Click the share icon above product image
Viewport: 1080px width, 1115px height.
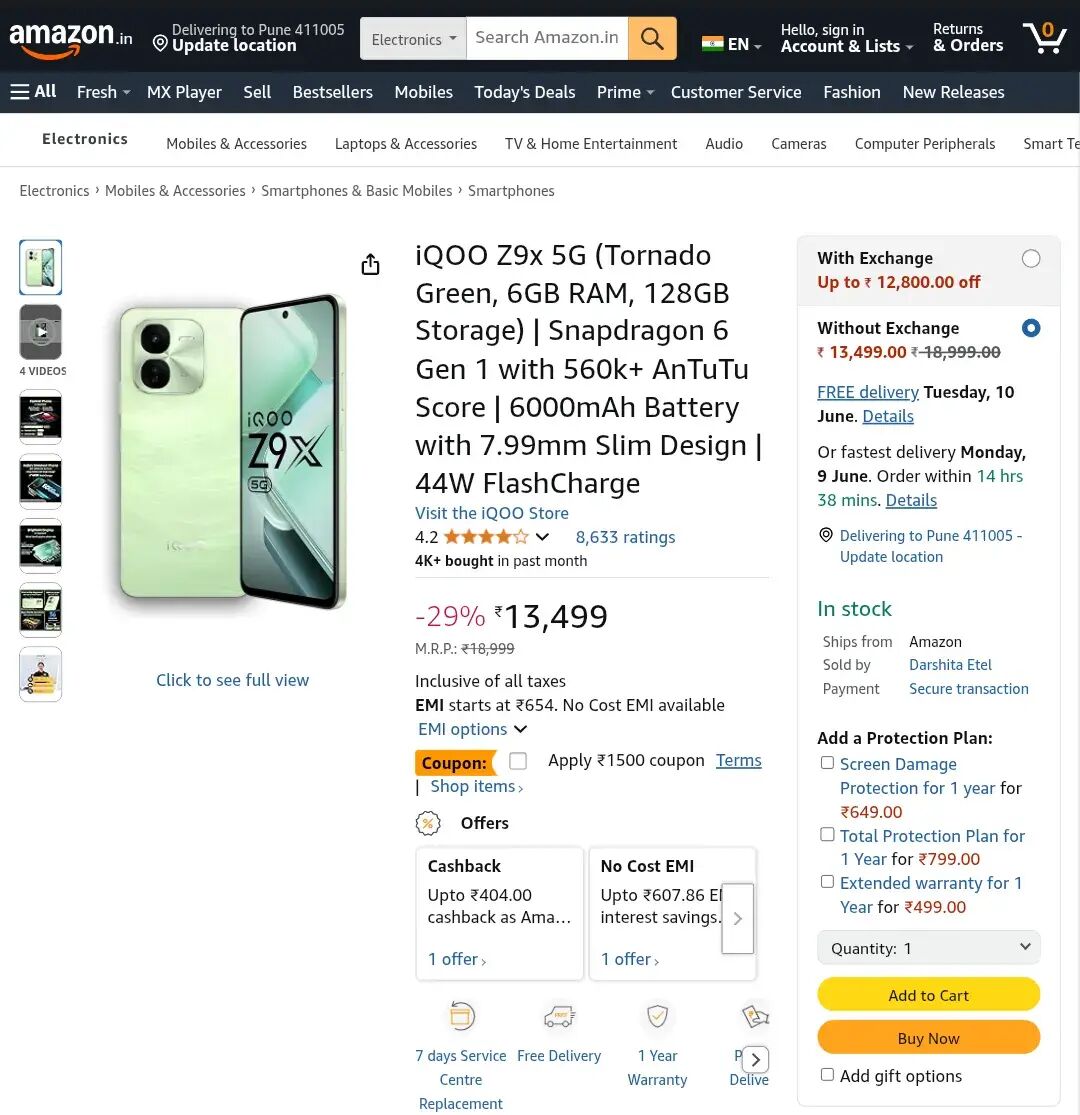click(x=370, y=264)
